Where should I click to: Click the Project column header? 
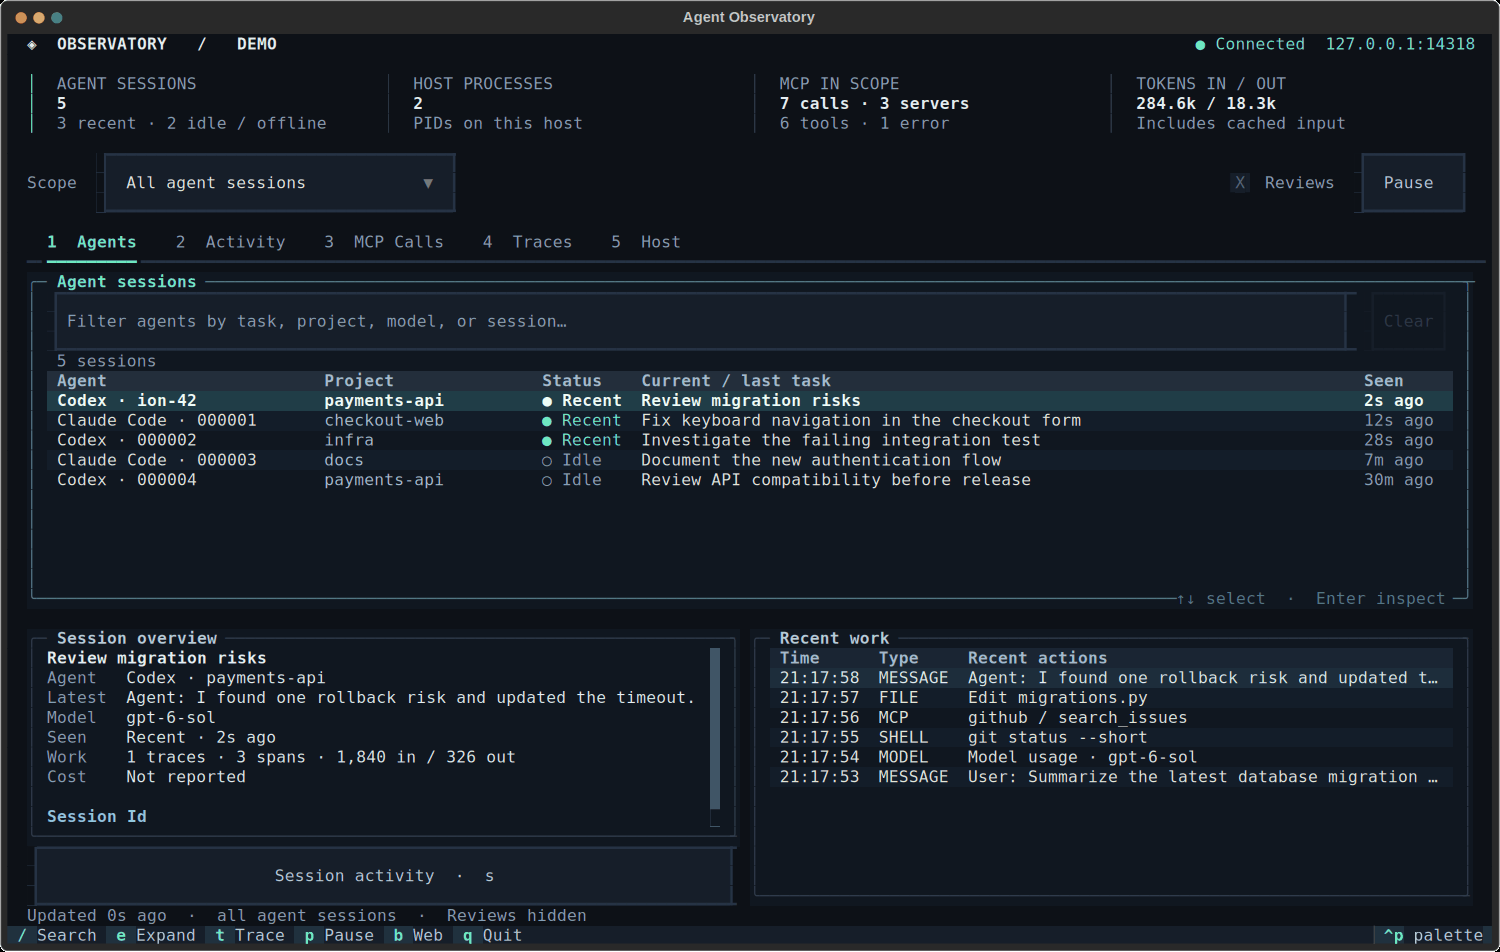[358, 381]
